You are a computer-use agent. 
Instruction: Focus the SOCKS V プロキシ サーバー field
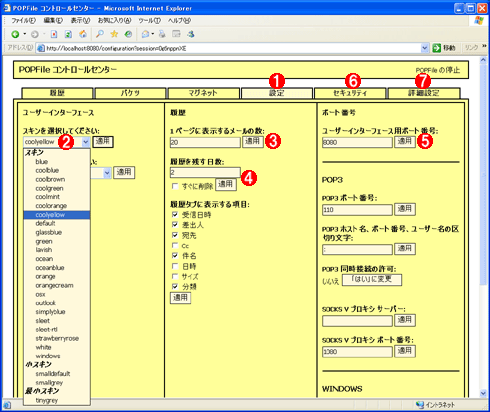pos(357,321)
